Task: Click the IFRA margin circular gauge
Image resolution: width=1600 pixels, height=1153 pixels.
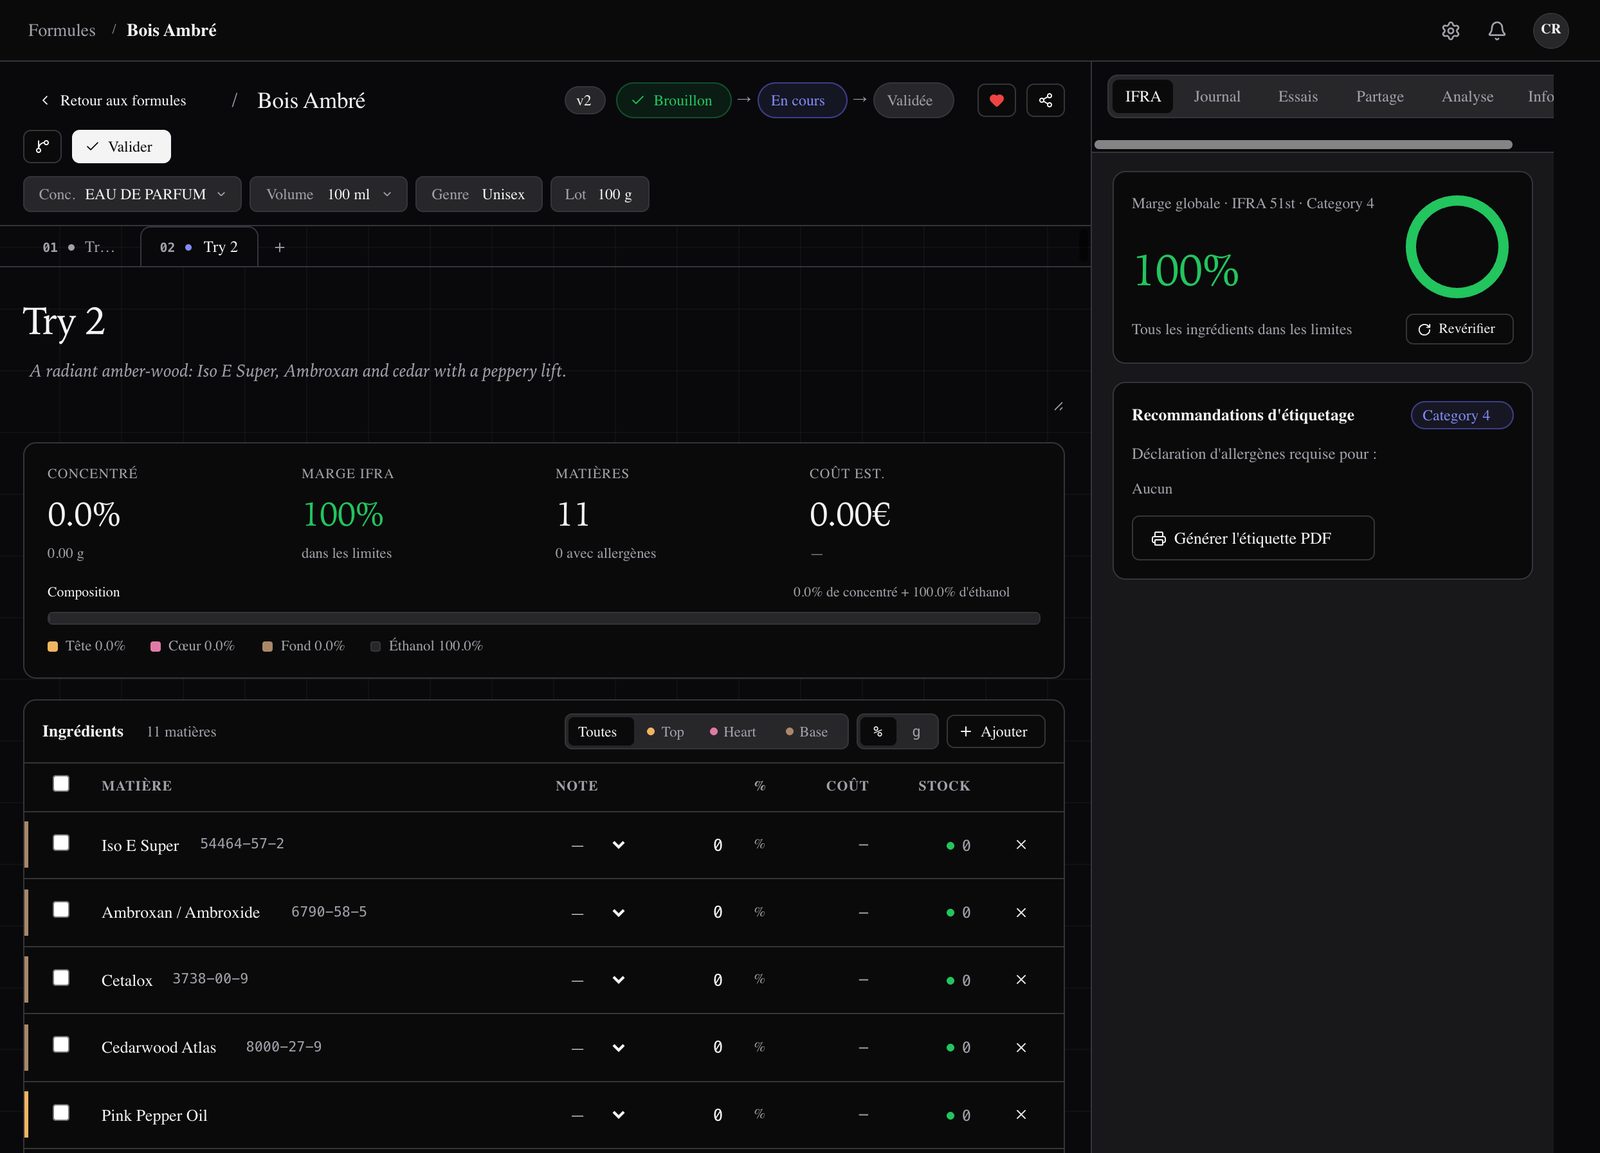Action: click(x=1457, y=247)
